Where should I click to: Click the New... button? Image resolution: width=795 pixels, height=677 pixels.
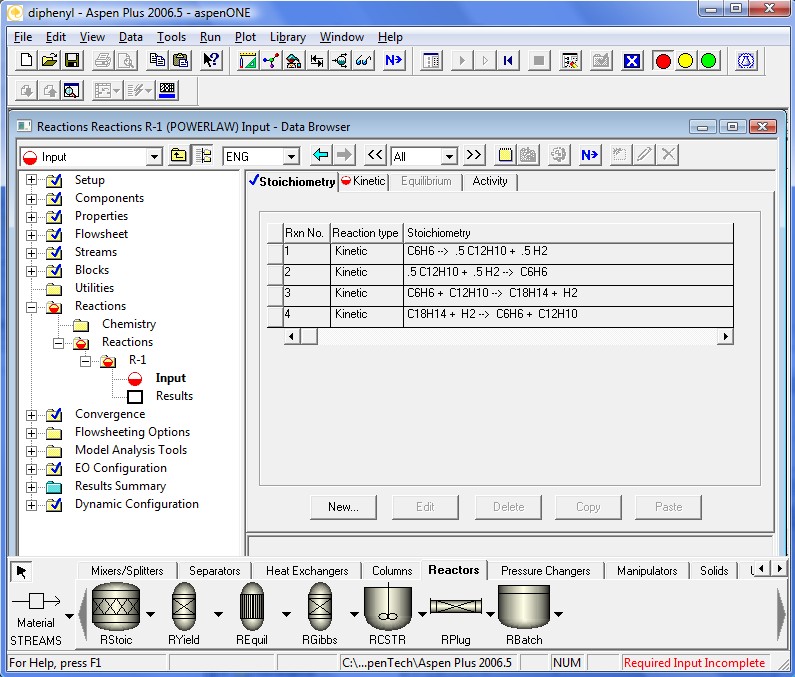pos(343,507)
